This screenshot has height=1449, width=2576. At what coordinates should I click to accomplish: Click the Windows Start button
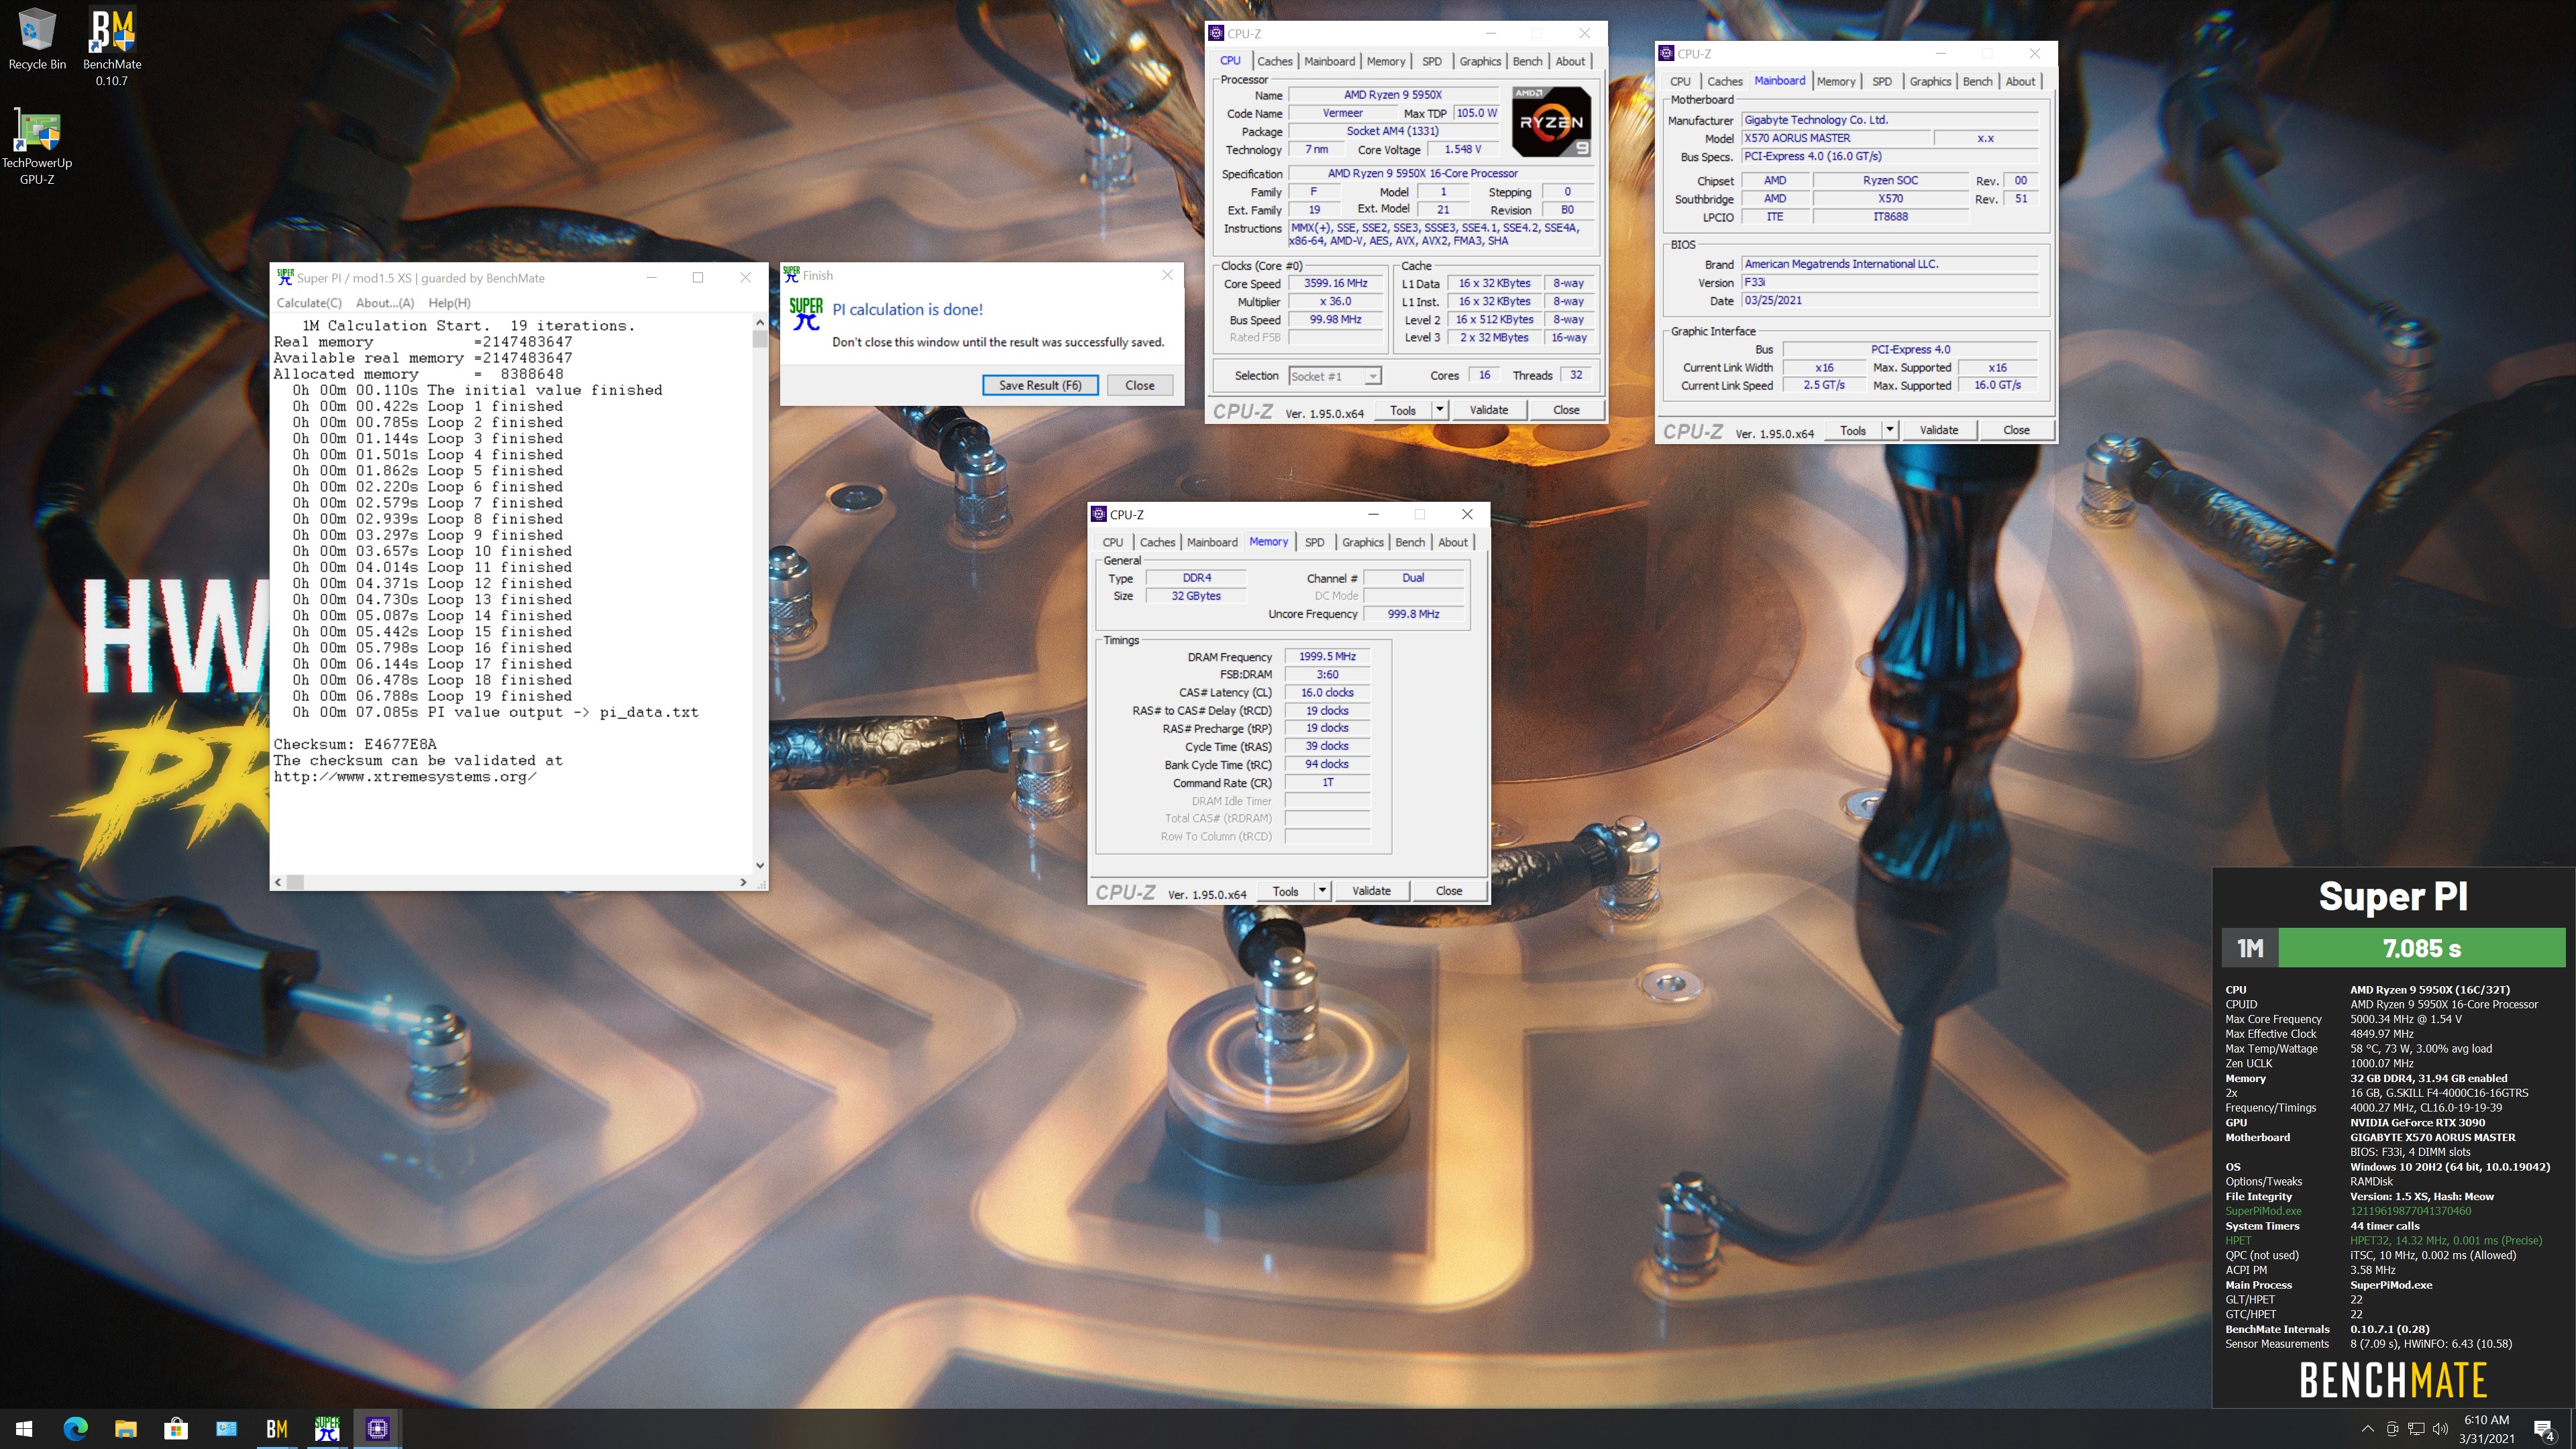(x=25, y=1428)
